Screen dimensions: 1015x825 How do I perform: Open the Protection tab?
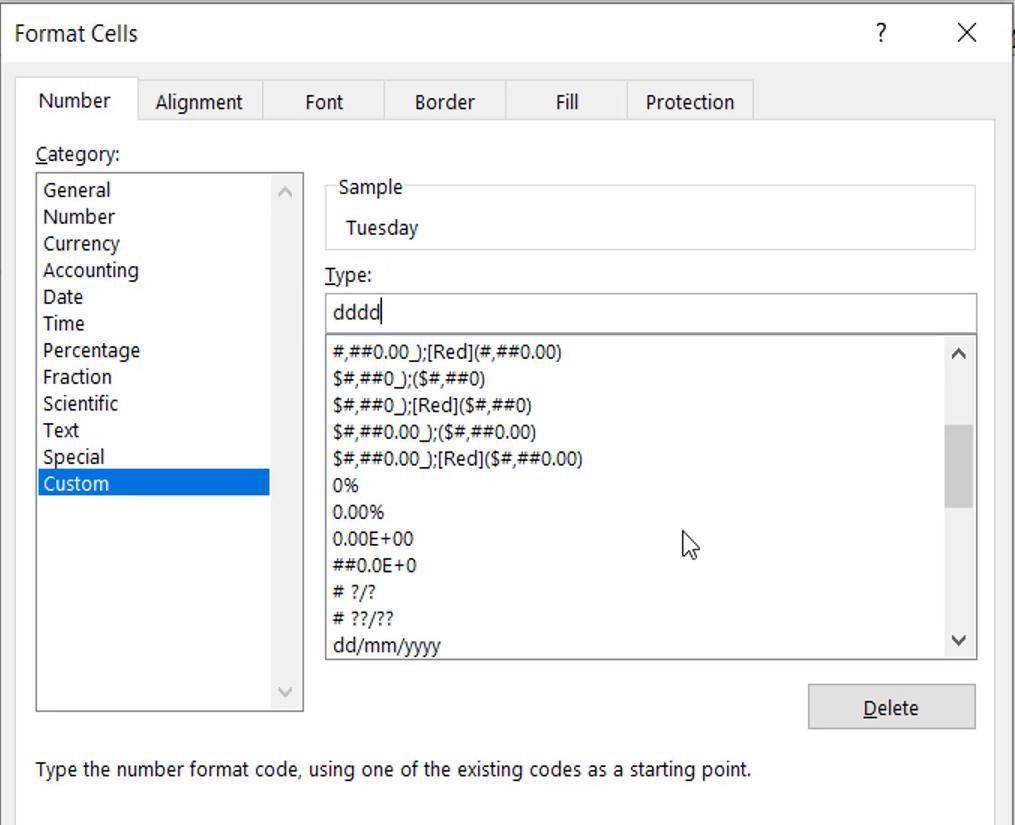click(689, 101)
